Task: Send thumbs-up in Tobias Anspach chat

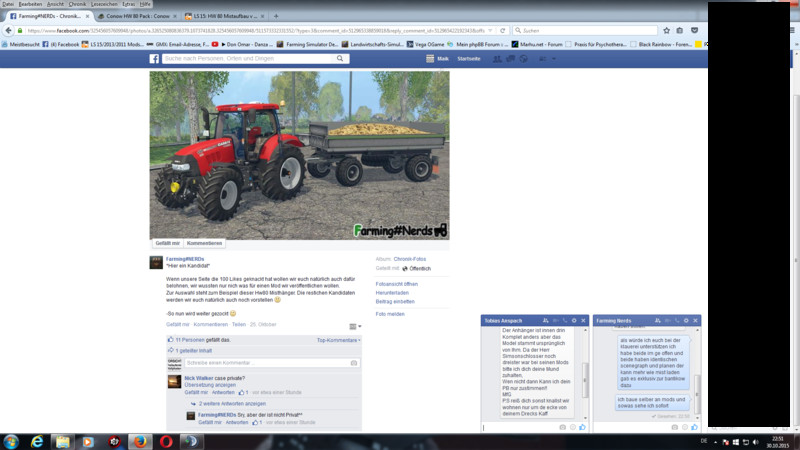Action: (x=582, y=427)
